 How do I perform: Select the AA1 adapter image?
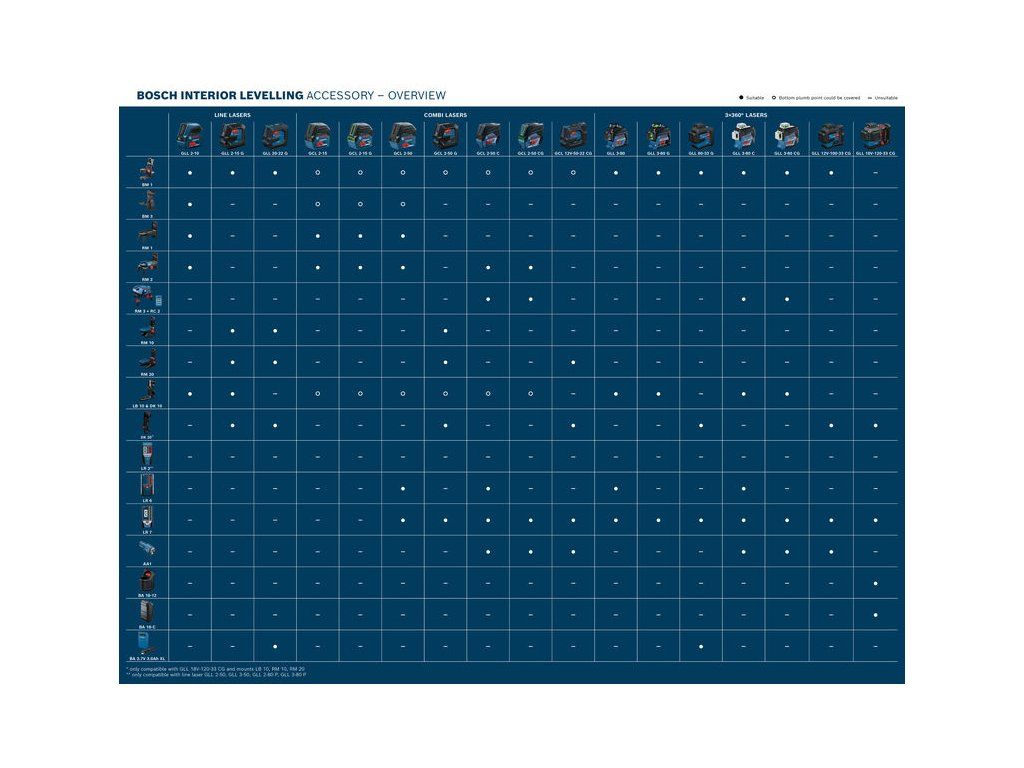(147, 549)
